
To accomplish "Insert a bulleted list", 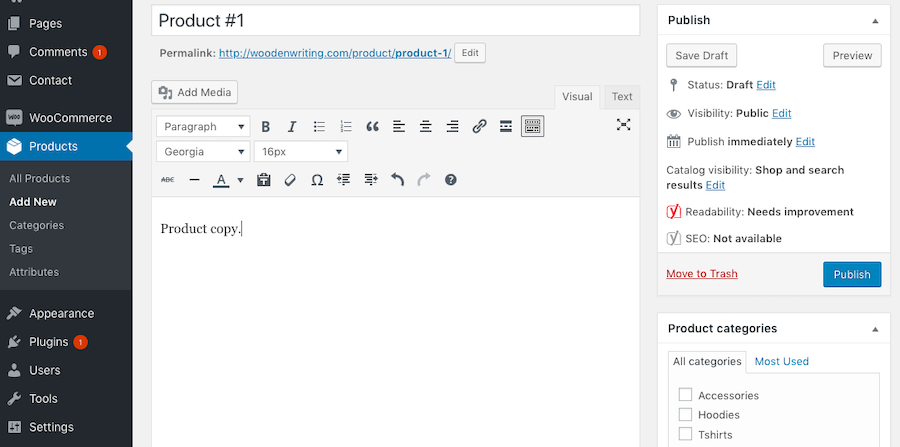I will point(319,126).
